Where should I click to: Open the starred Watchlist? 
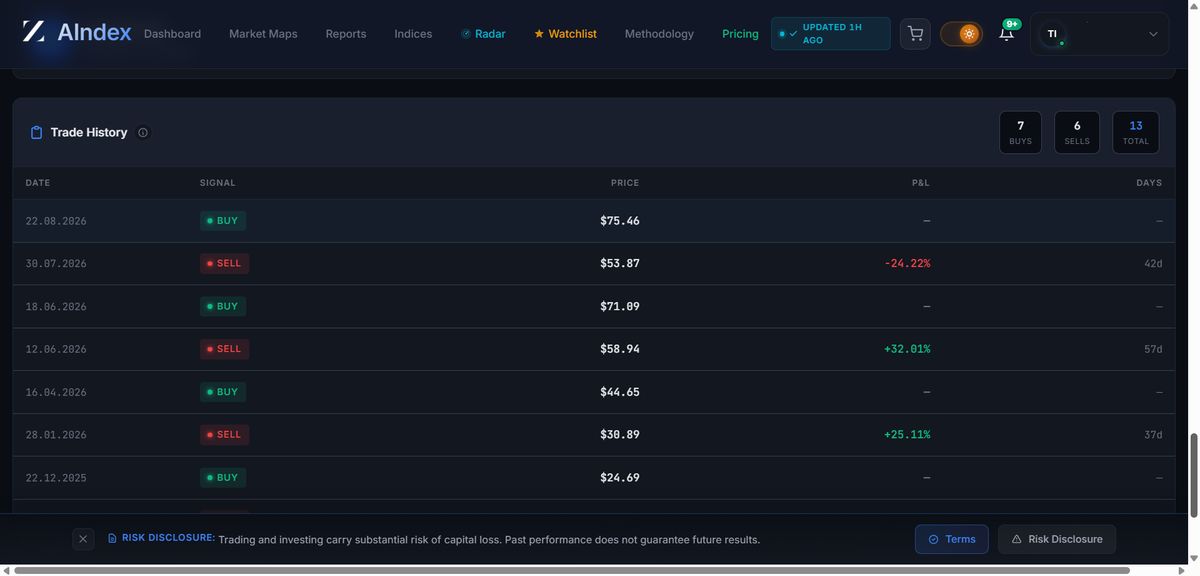pos(565,34)
